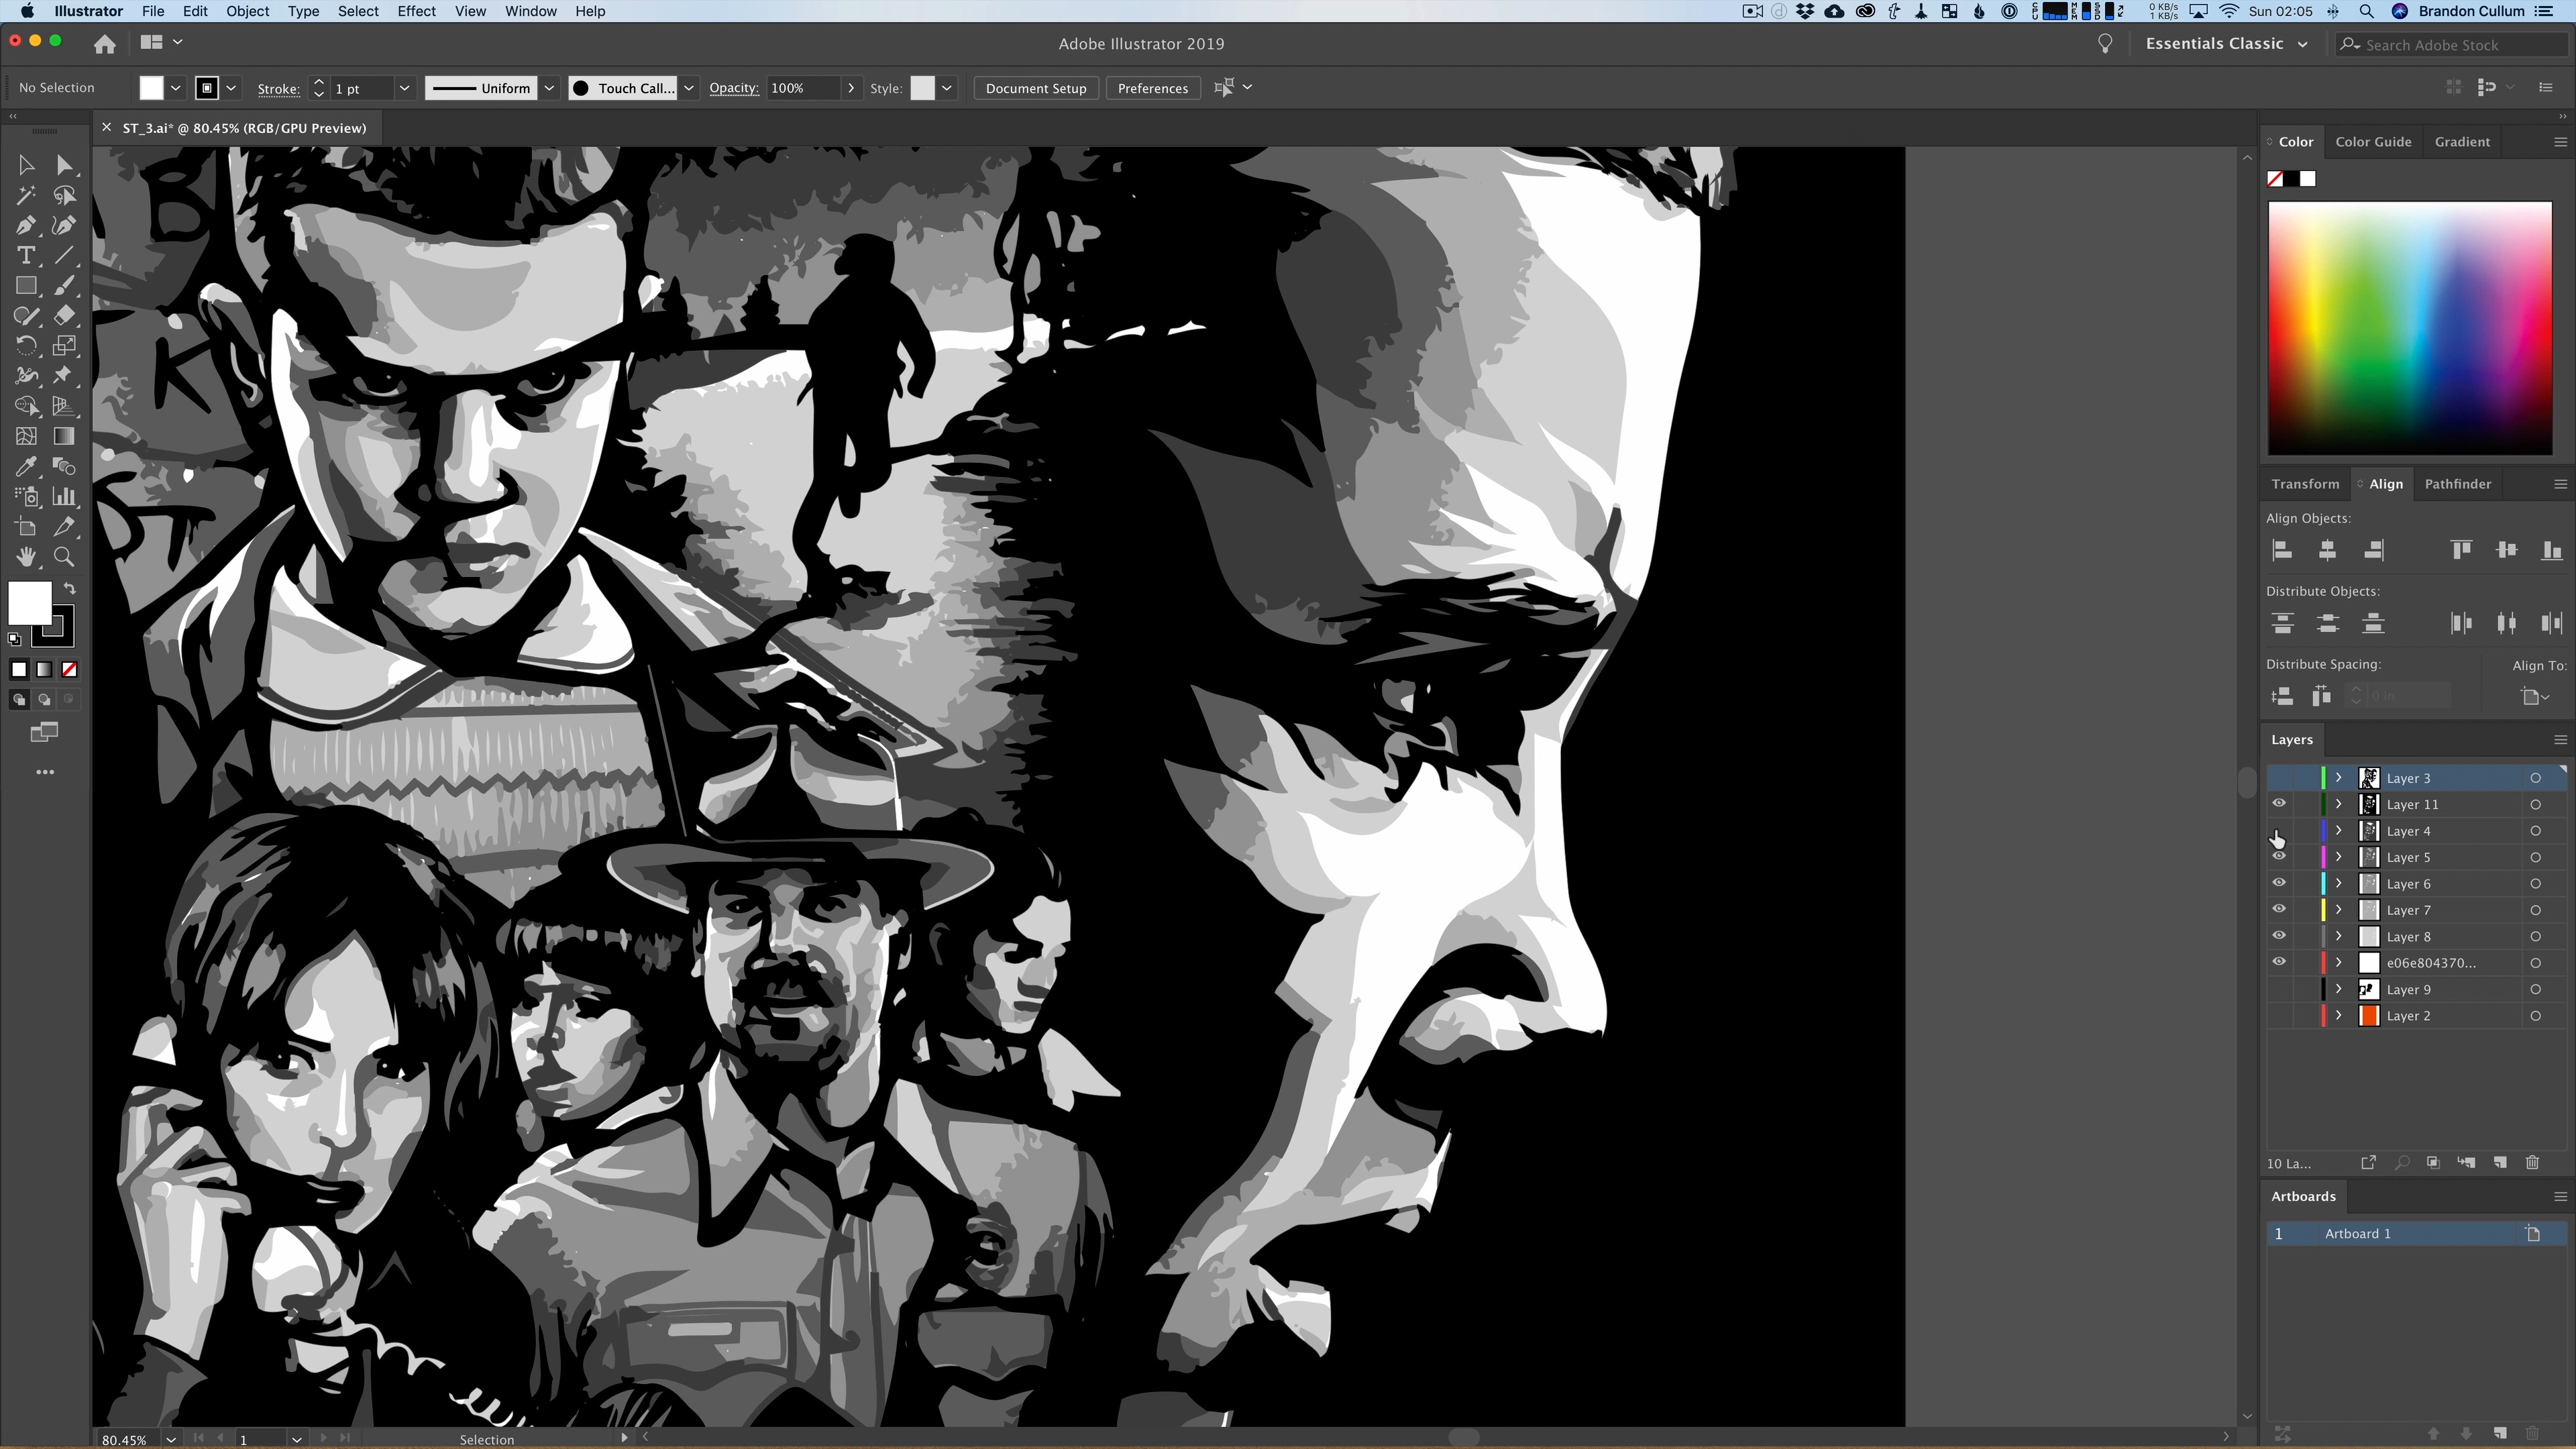Click the None swatch in Color panel

coord(2275,179)
